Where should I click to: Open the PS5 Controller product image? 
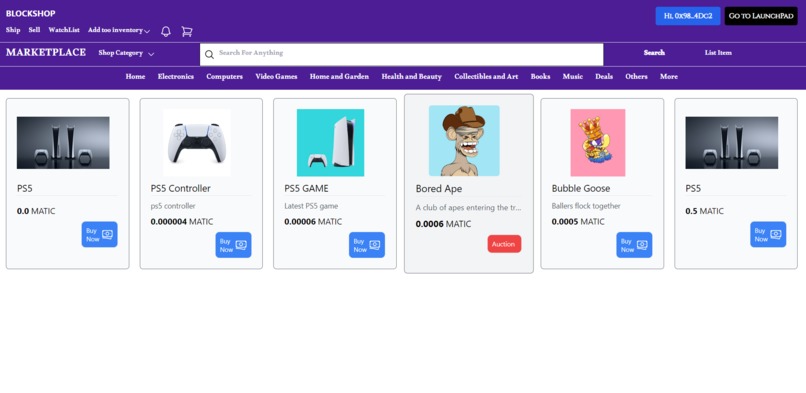[x=197, y=143]
